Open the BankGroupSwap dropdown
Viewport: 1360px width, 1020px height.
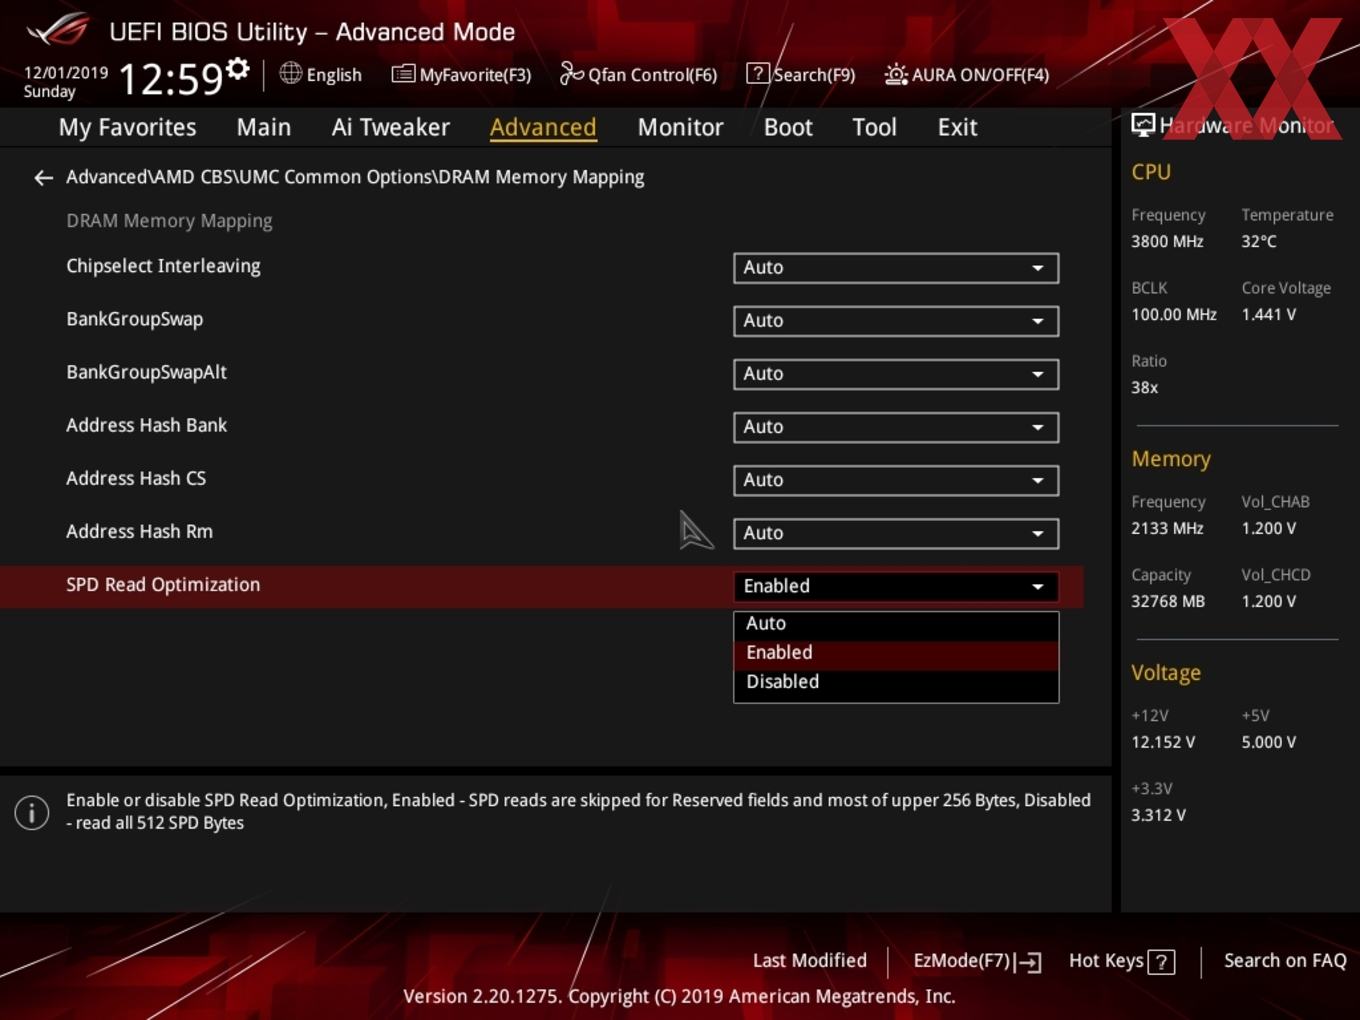click(896, 321)
